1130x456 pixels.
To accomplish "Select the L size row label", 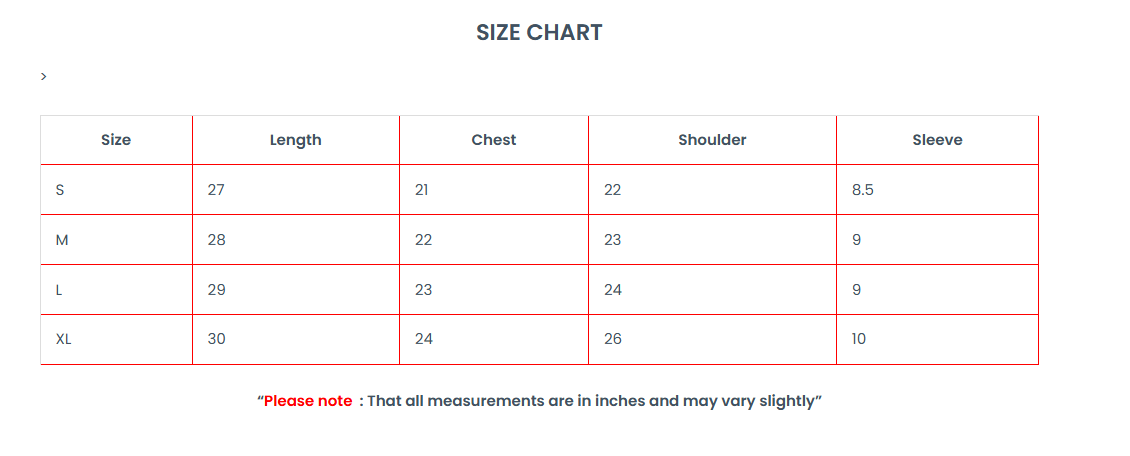I will click(60, 290).
